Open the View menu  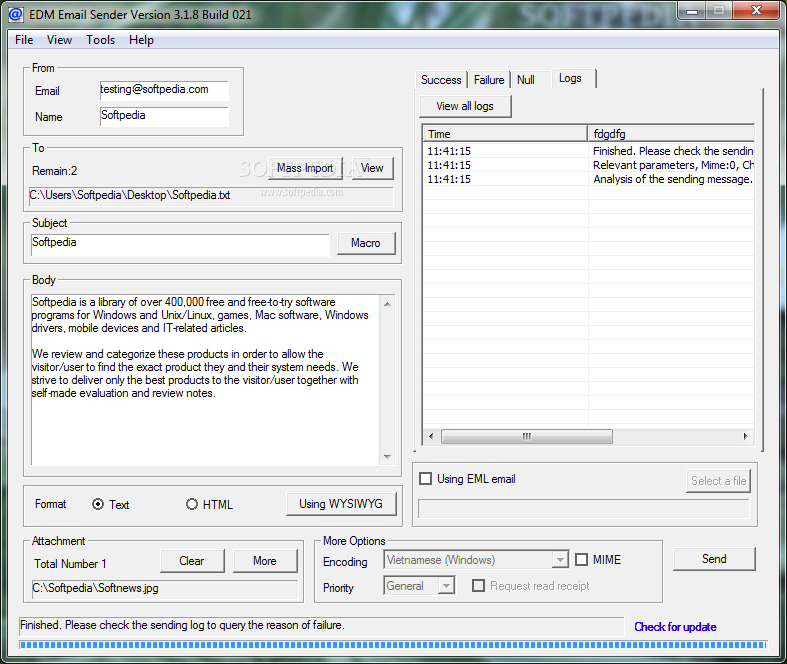[x=59, y=40]
